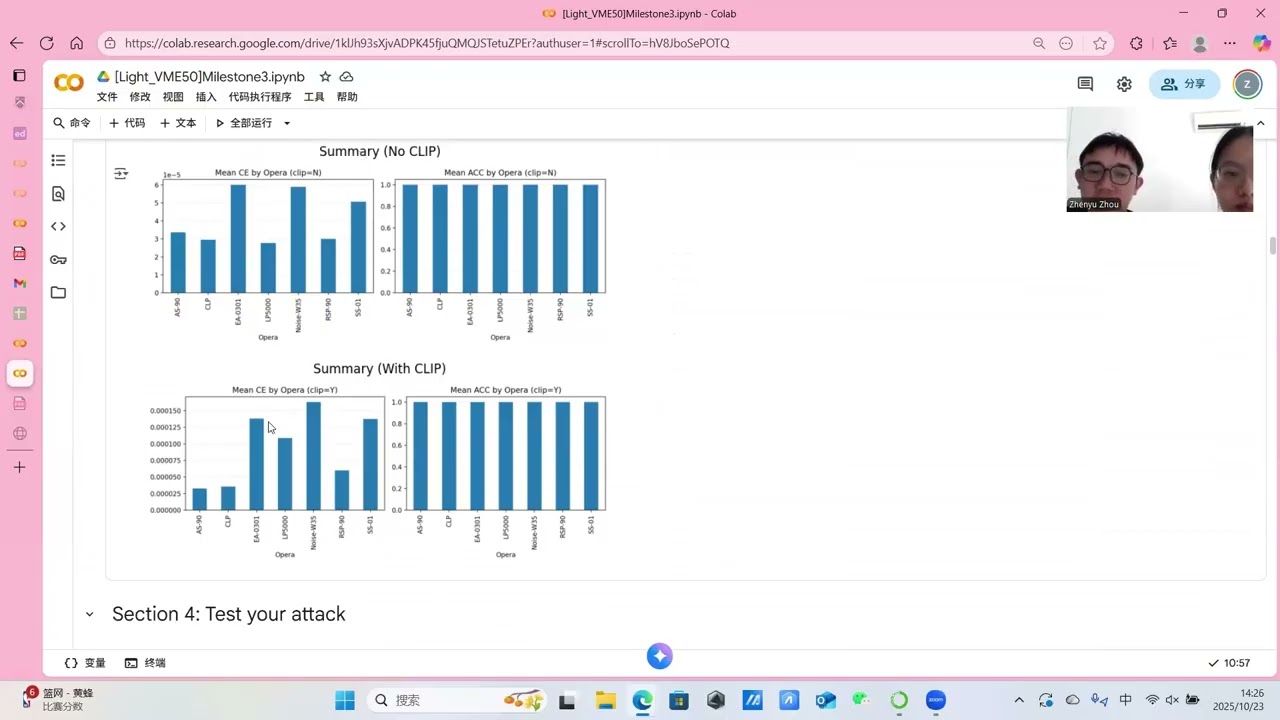Open the code snippets panel
This screenshot has width=1280, height=720.
pyautogui.click(x=58, y=227)
